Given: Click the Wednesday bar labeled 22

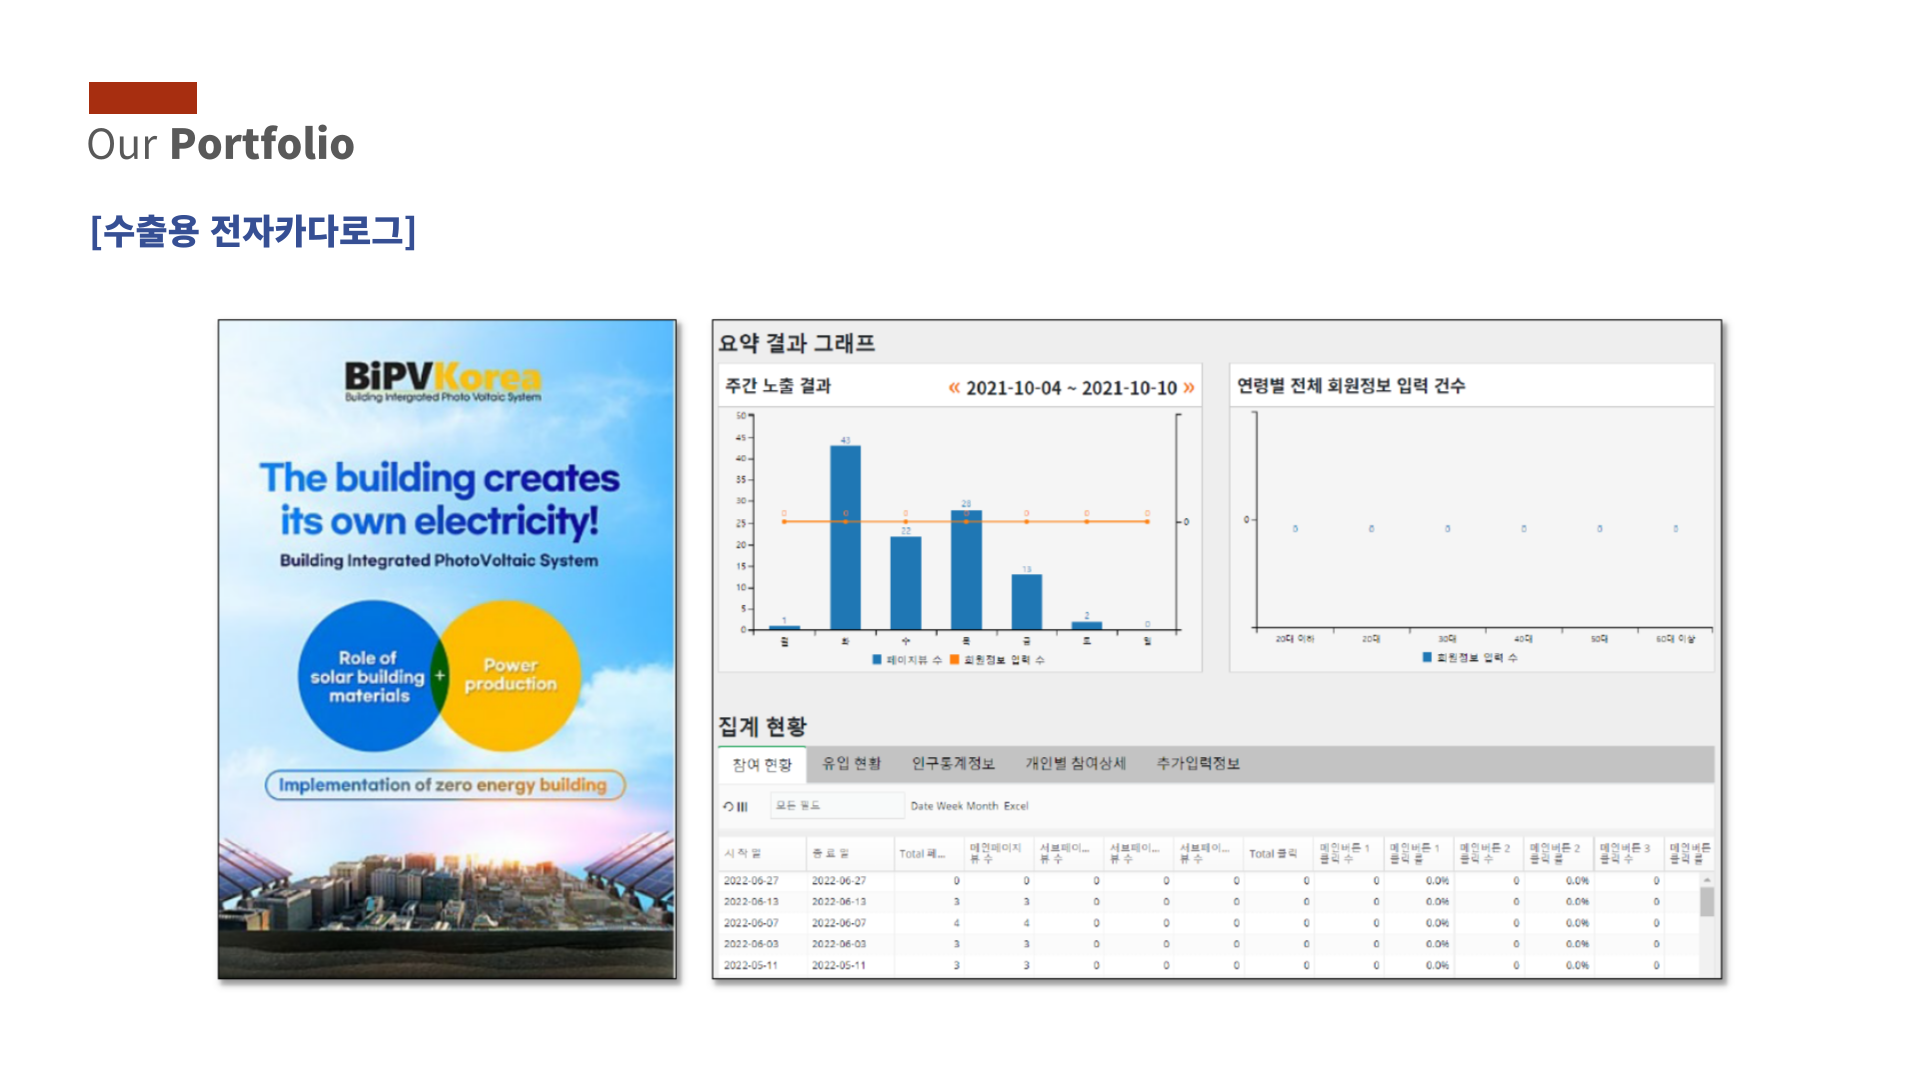Looking at the screenshot, I should (906, 582).
